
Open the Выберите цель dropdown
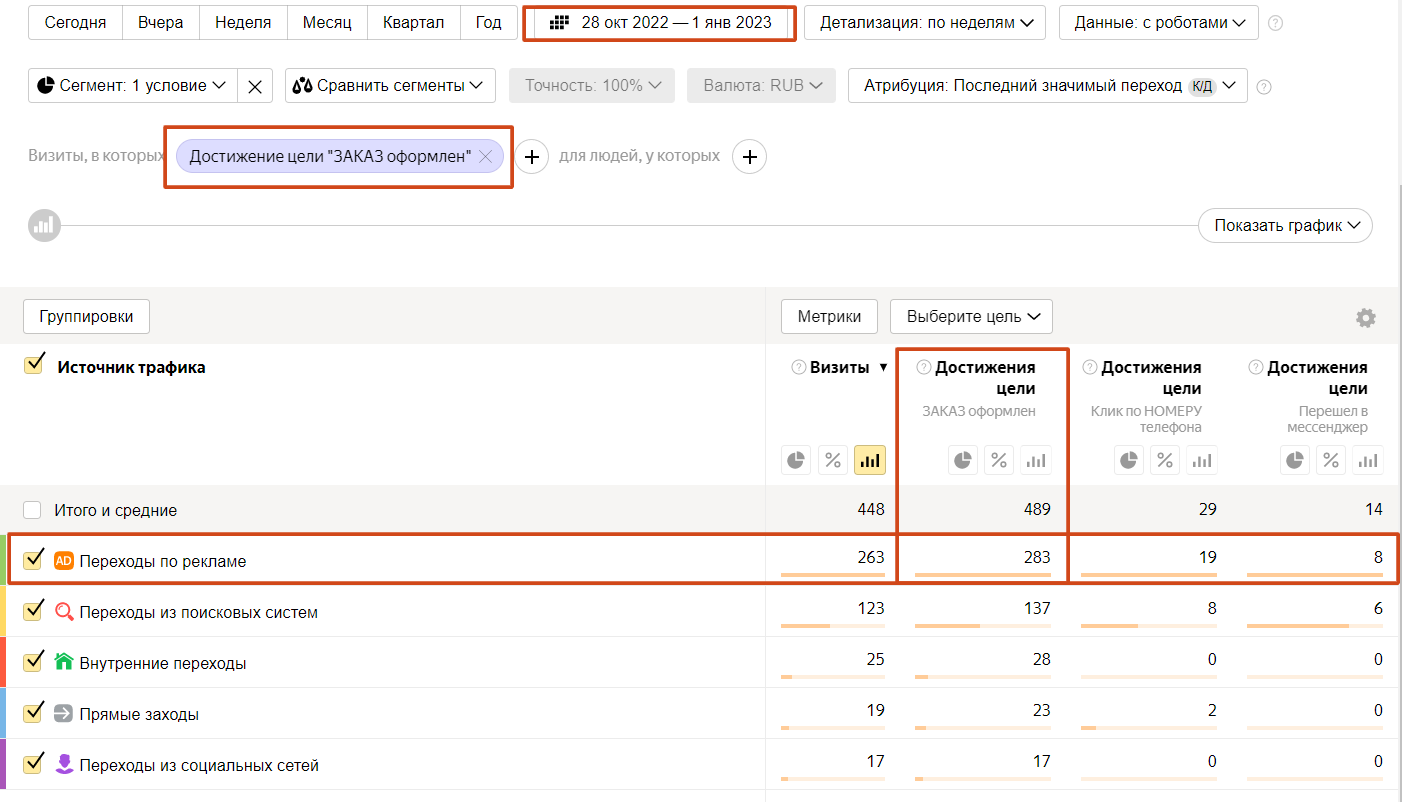(x=971, y=317)
